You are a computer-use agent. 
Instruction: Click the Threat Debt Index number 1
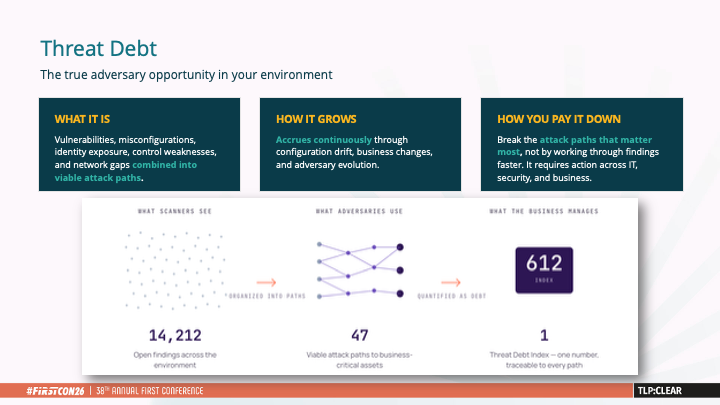tap(544, 335)
